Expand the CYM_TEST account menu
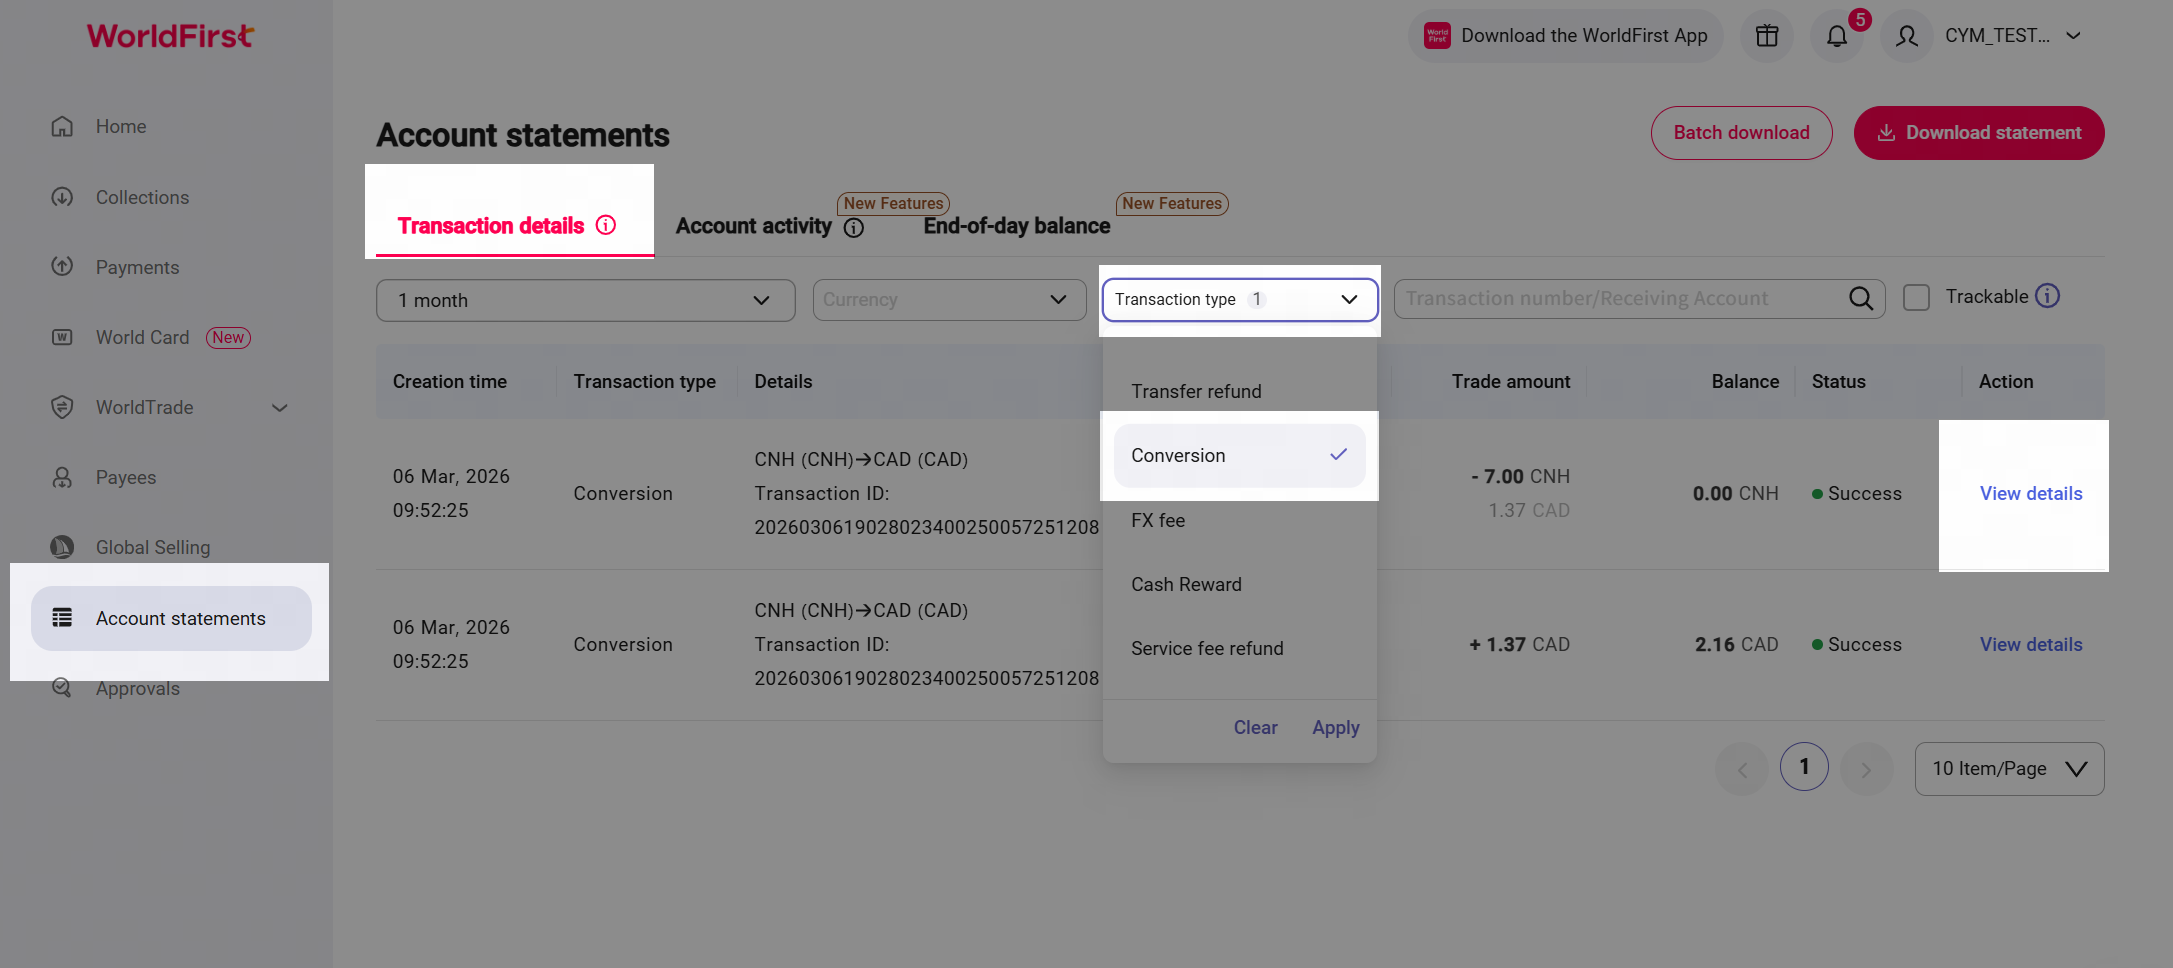Viewport: 2173px width, 968px height. 2074,36
